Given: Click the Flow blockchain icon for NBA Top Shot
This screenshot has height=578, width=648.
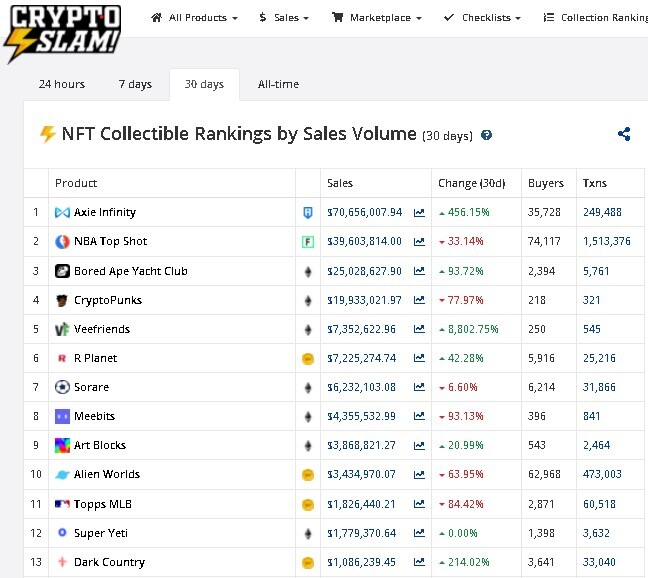Looking at the screenshot, I should (308, 242).
